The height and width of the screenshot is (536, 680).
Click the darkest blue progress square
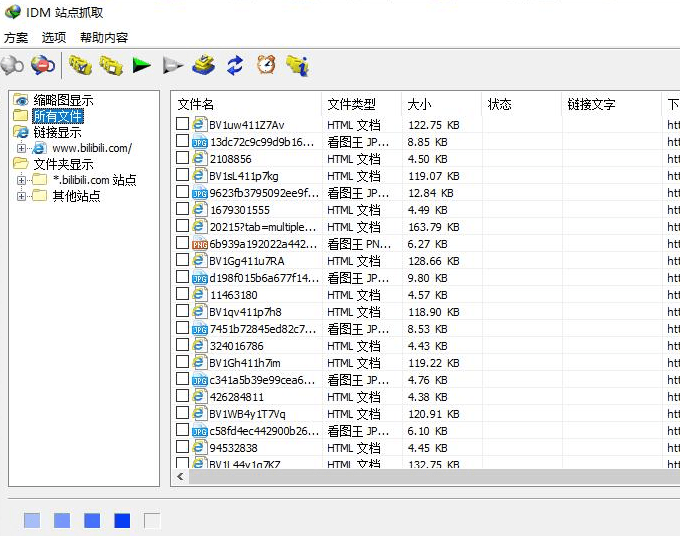click(x=122, y=520)
